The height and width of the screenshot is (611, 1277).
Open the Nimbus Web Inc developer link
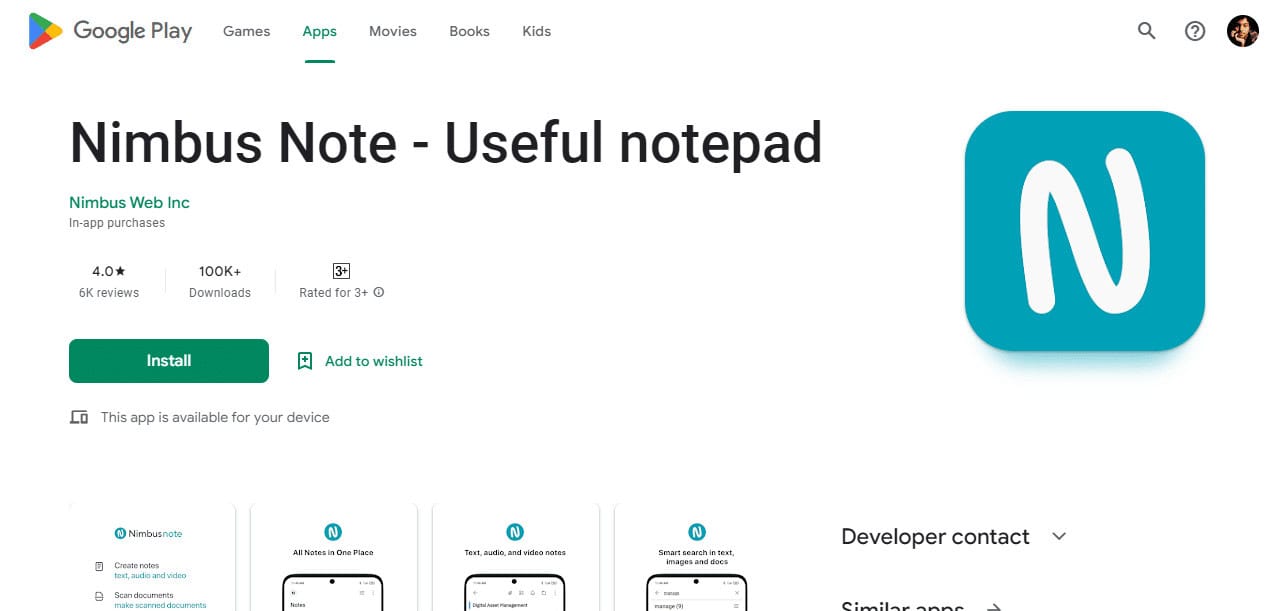[x=129, y=202]
